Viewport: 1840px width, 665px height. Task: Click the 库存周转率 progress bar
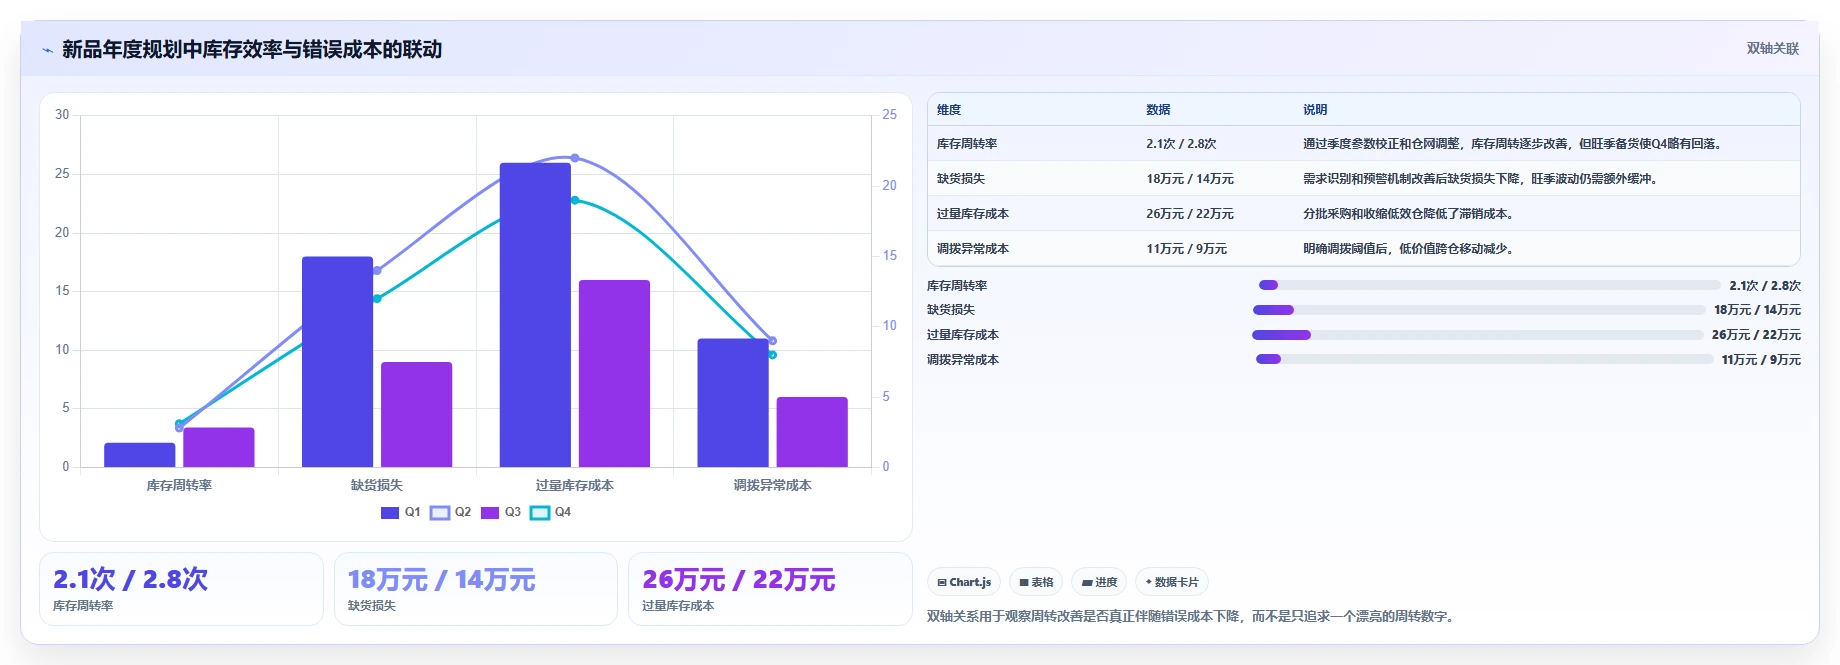[x=1489, y=285]
